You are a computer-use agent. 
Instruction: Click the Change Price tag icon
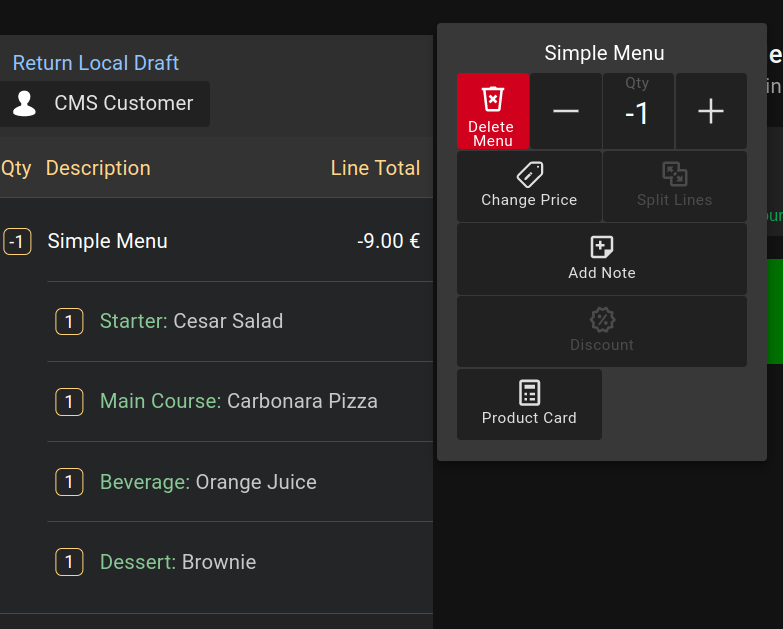pyautogui.click(x=529, y=175)
